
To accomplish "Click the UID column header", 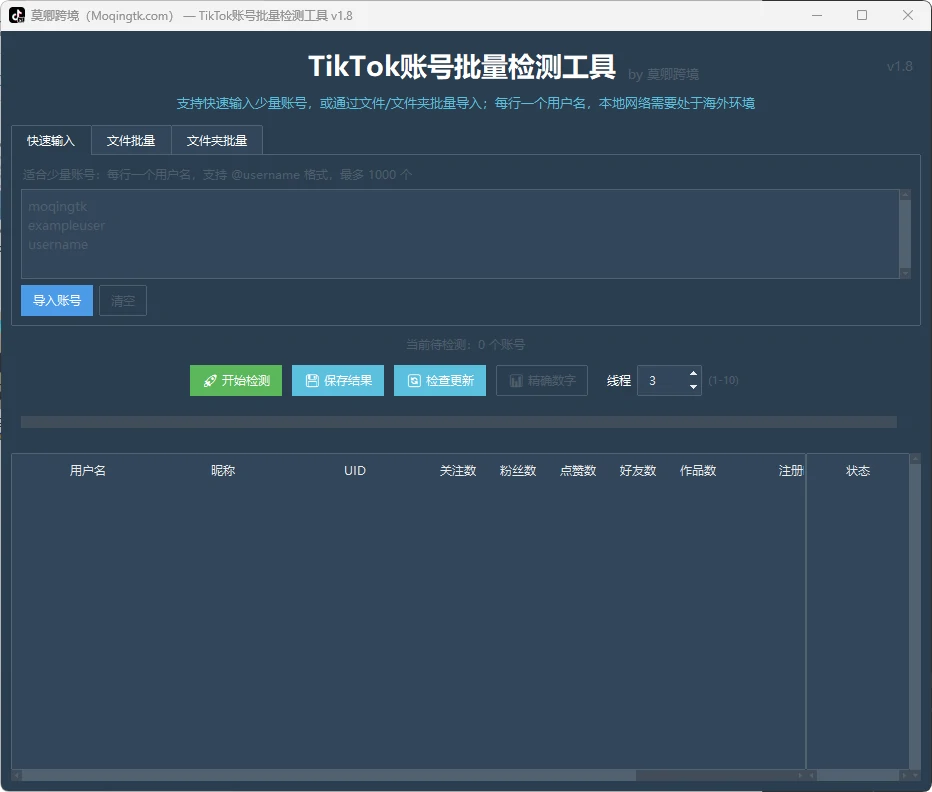I will [355, 470].
